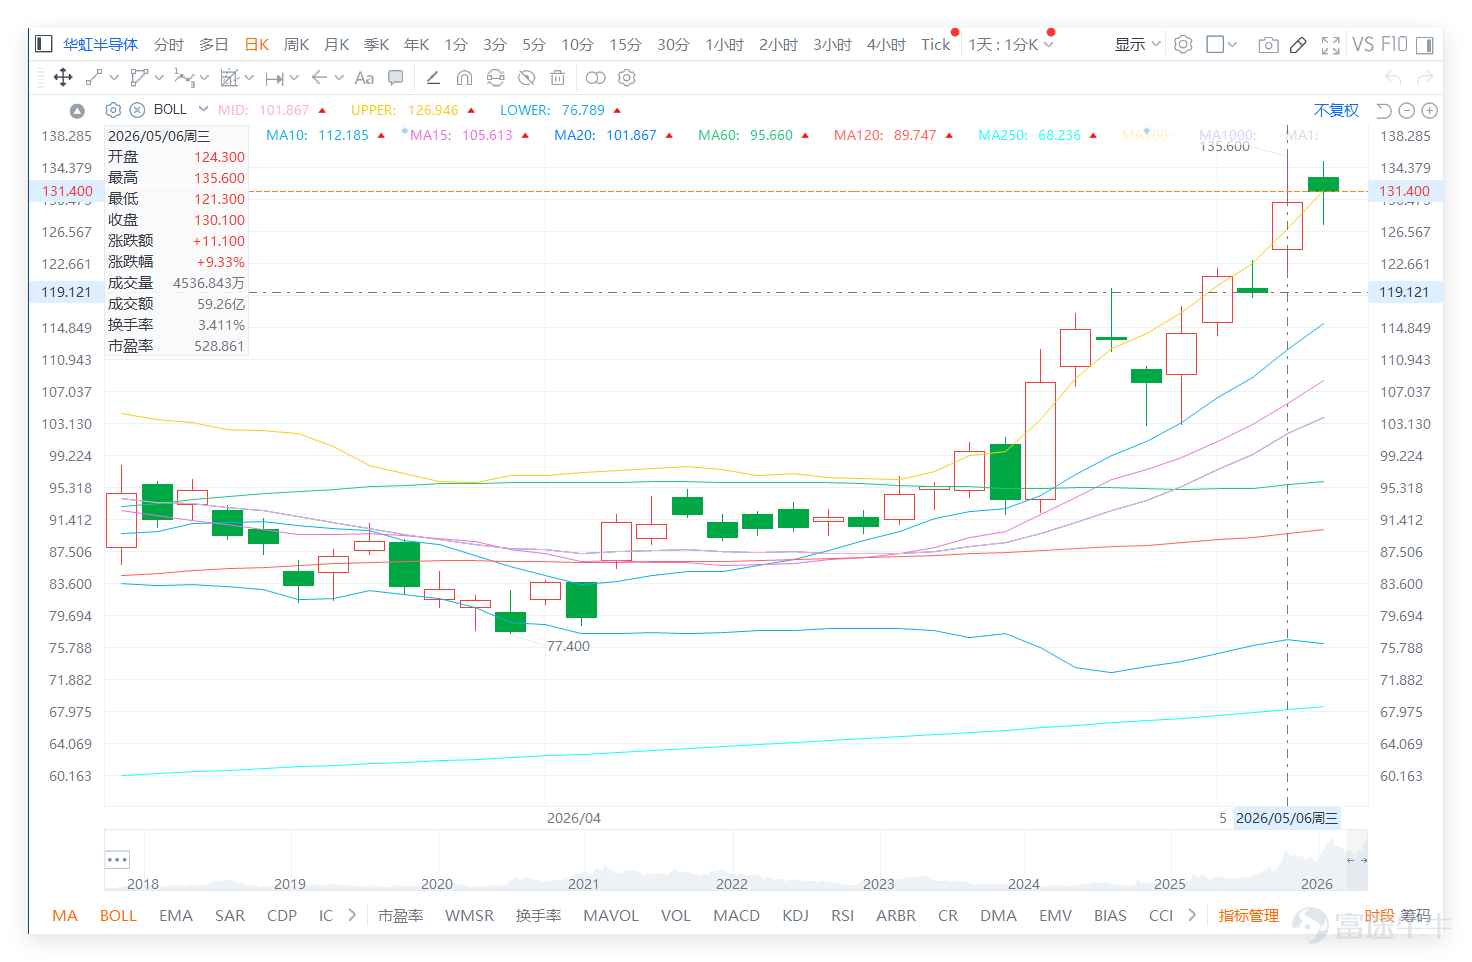Image resolution: width=1472 pixels, height=962 pixels.
Task: Click the overlapping circles compare icon
Action: [595, 77]
